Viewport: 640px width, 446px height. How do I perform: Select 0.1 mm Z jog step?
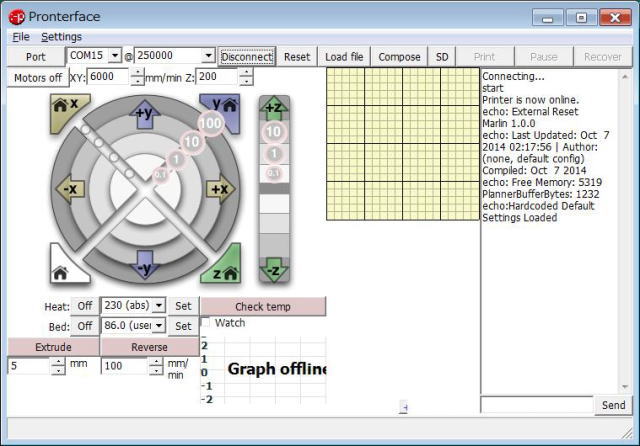tap(274, 173)
